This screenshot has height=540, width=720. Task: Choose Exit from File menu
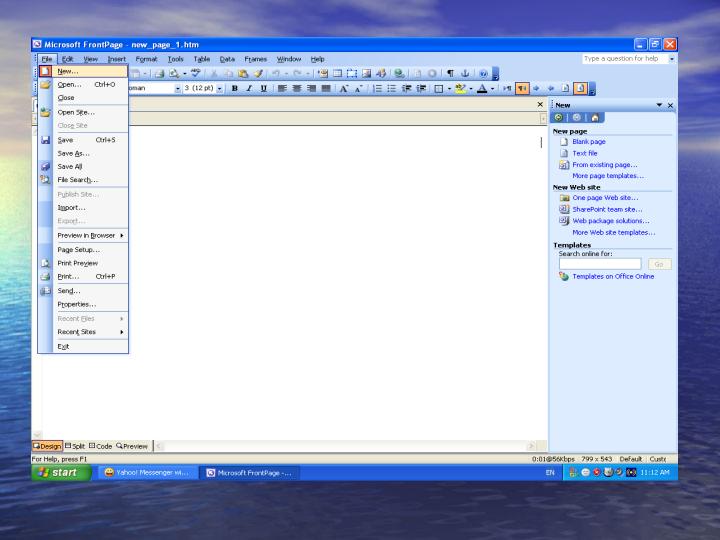(83, 347)
